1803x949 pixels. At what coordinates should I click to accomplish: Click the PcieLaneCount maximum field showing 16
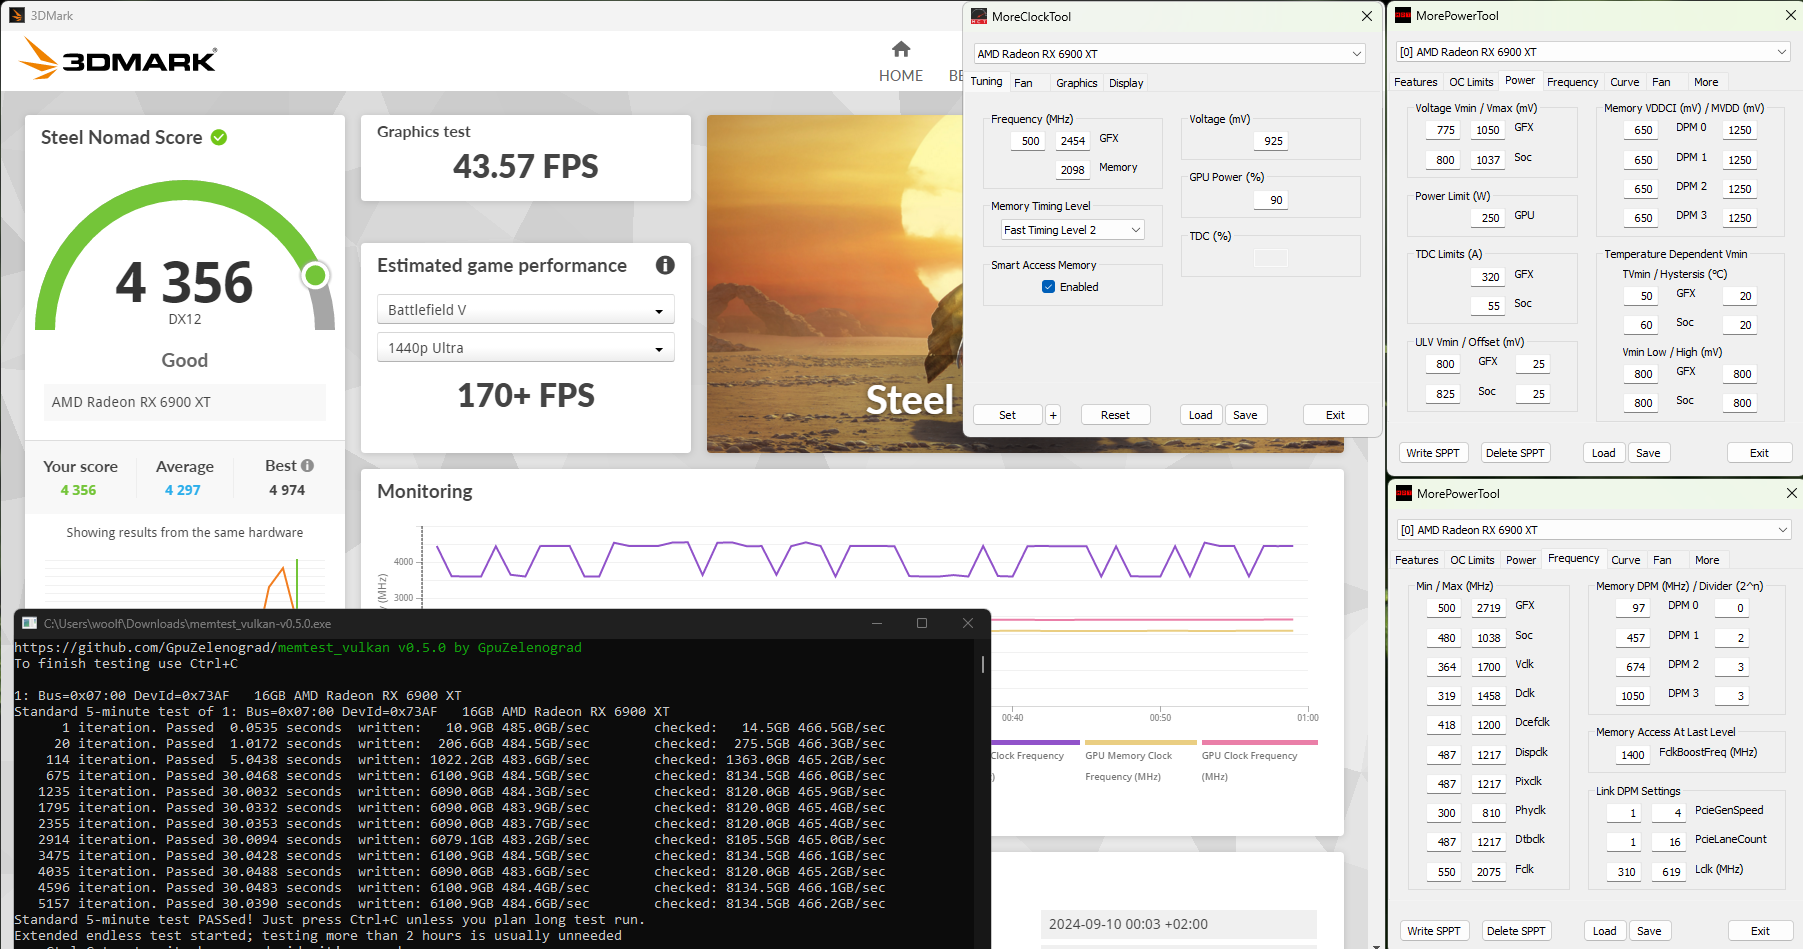tap(1669, 842)
